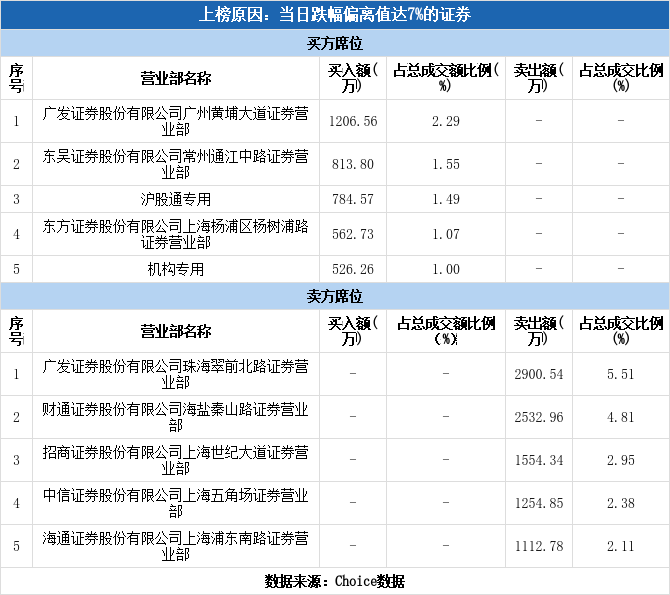Select the 沪股通专用 row name

coord(176,199)
